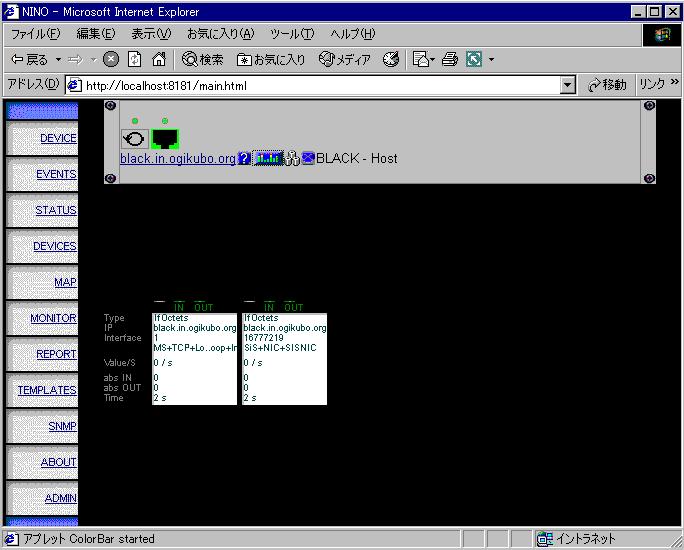This screenshot has height=550, width=684.
Task: Open the ファイル(F) menu
Action: (x=35, y=34)
